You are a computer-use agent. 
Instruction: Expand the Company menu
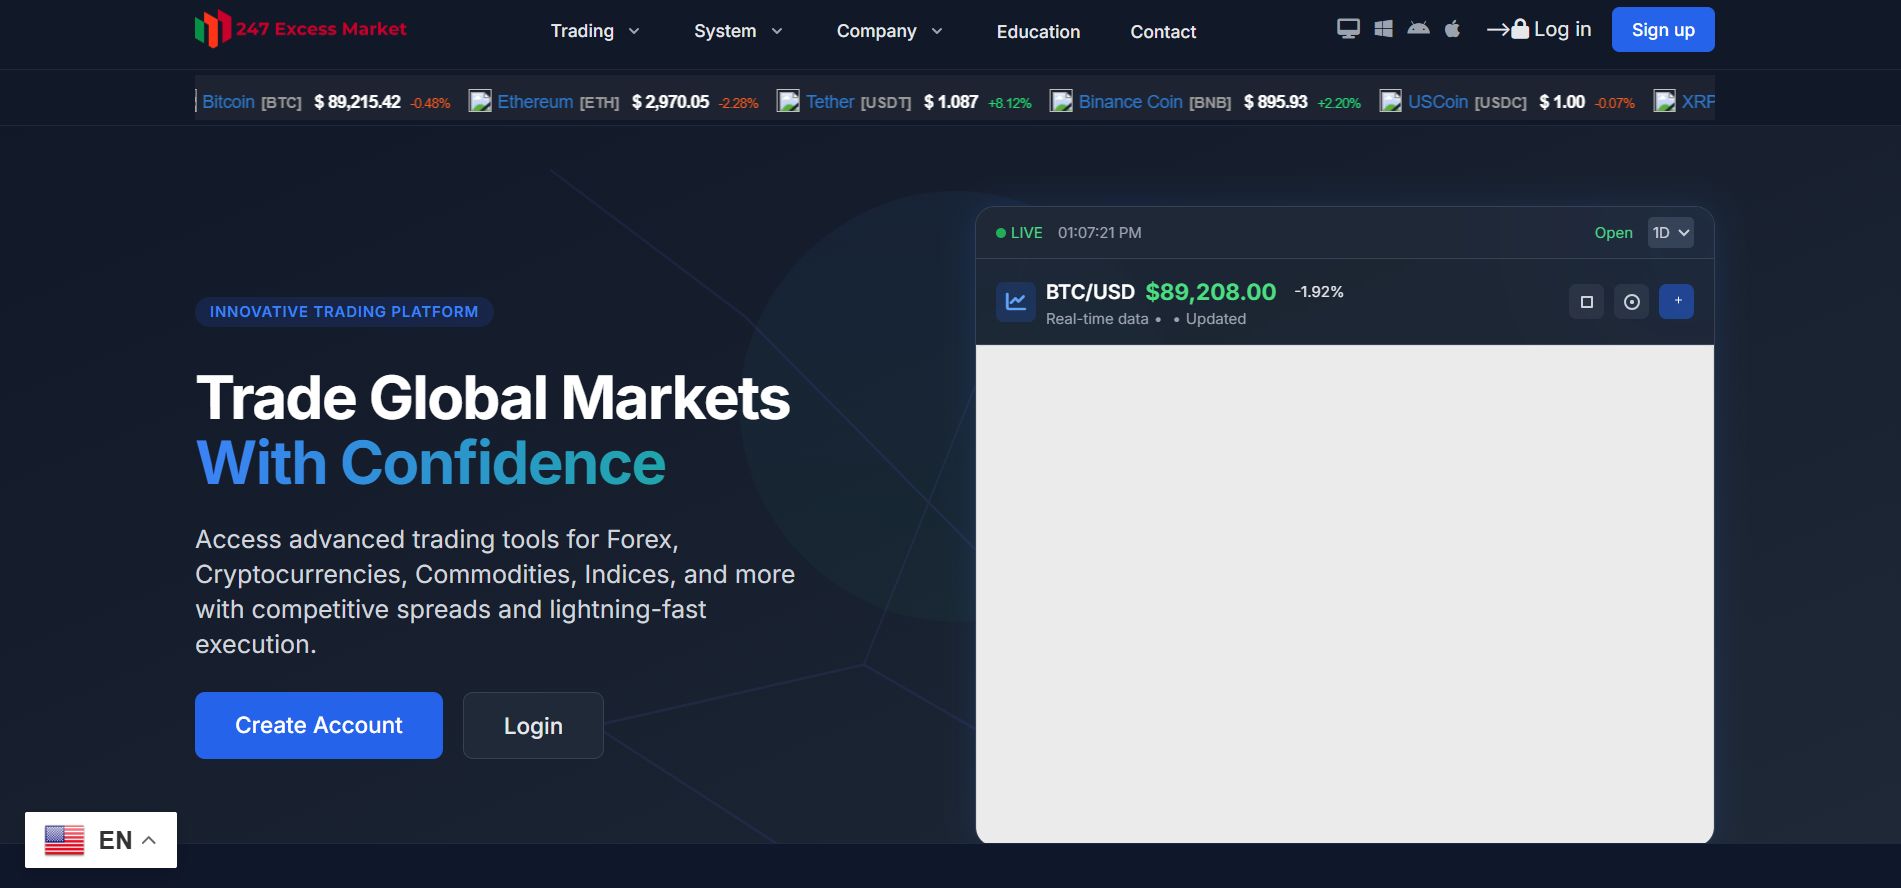point(888,31)
